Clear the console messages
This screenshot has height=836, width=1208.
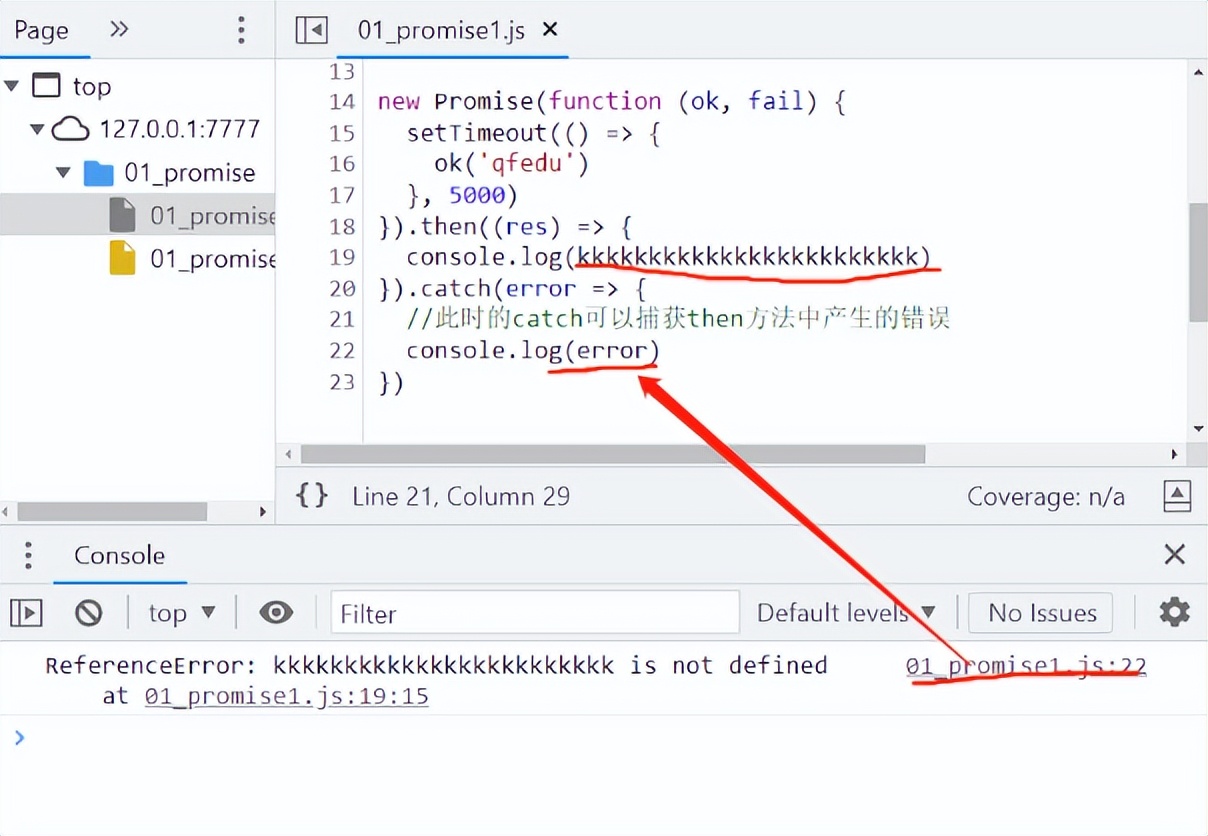(89, 612)
